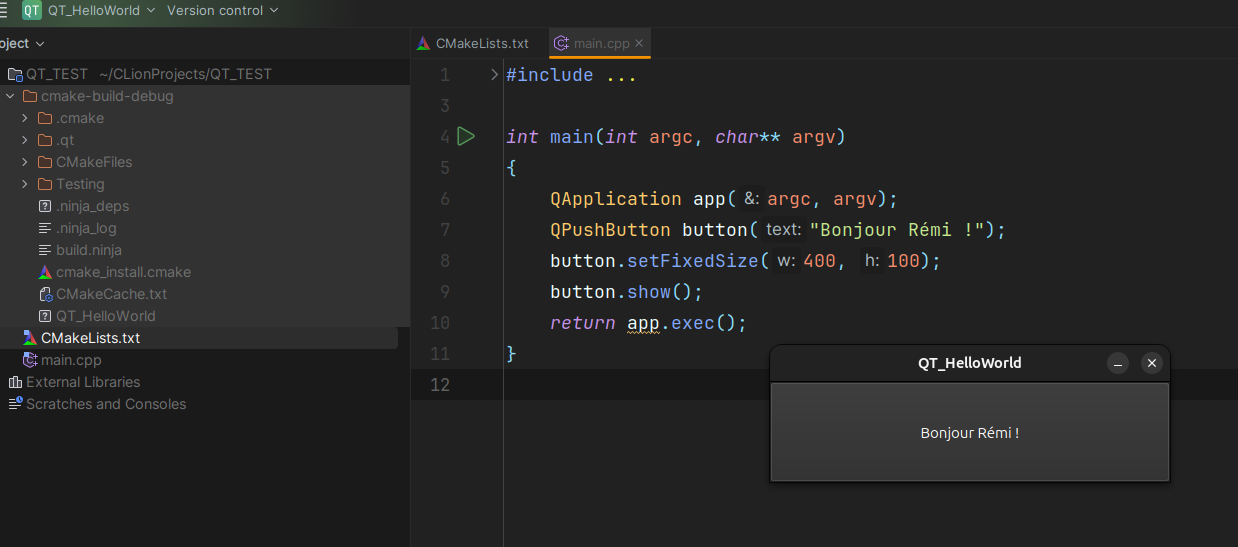Click the QT project badge icon
Viewport: 1238px width, 547px height.
pos(32,10)
